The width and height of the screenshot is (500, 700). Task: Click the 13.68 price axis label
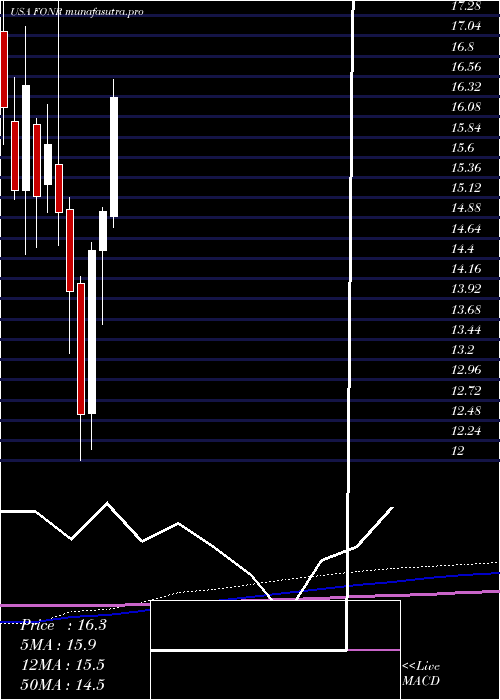(x=466, y=309)
